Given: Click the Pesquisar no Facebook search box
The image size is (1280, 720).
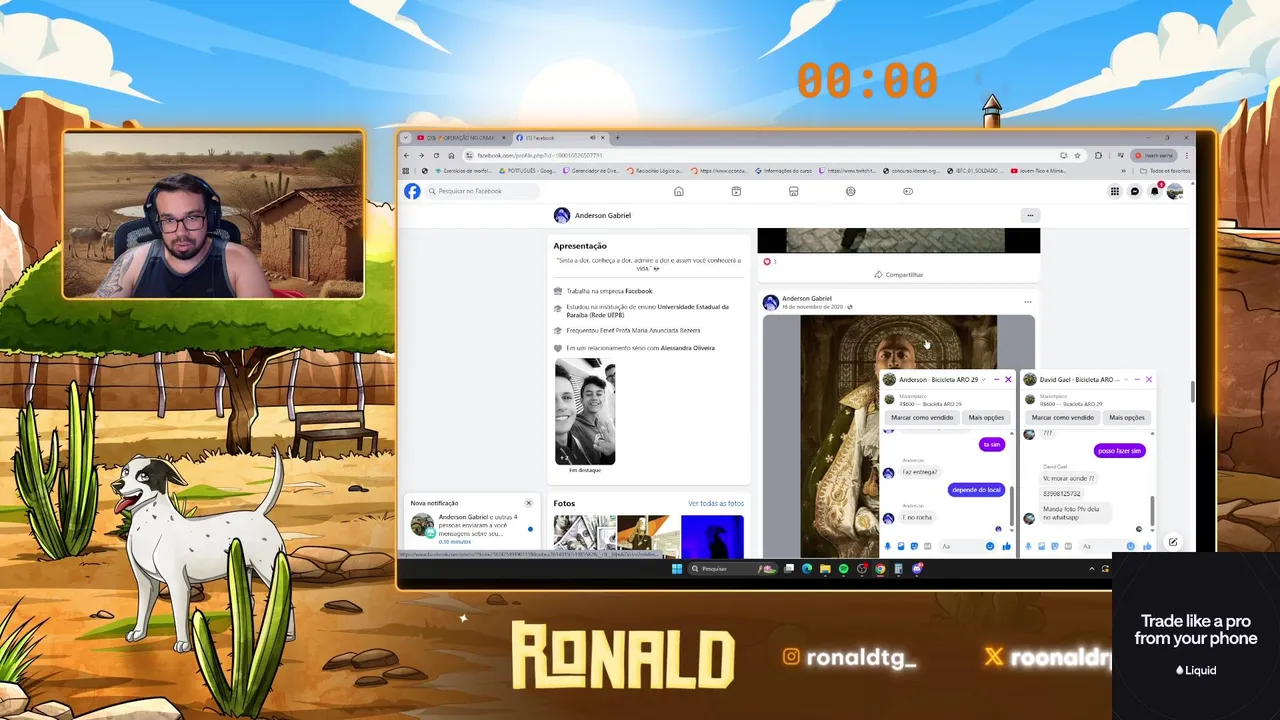Looking at the screenshot, I should (x=482, y=191).
